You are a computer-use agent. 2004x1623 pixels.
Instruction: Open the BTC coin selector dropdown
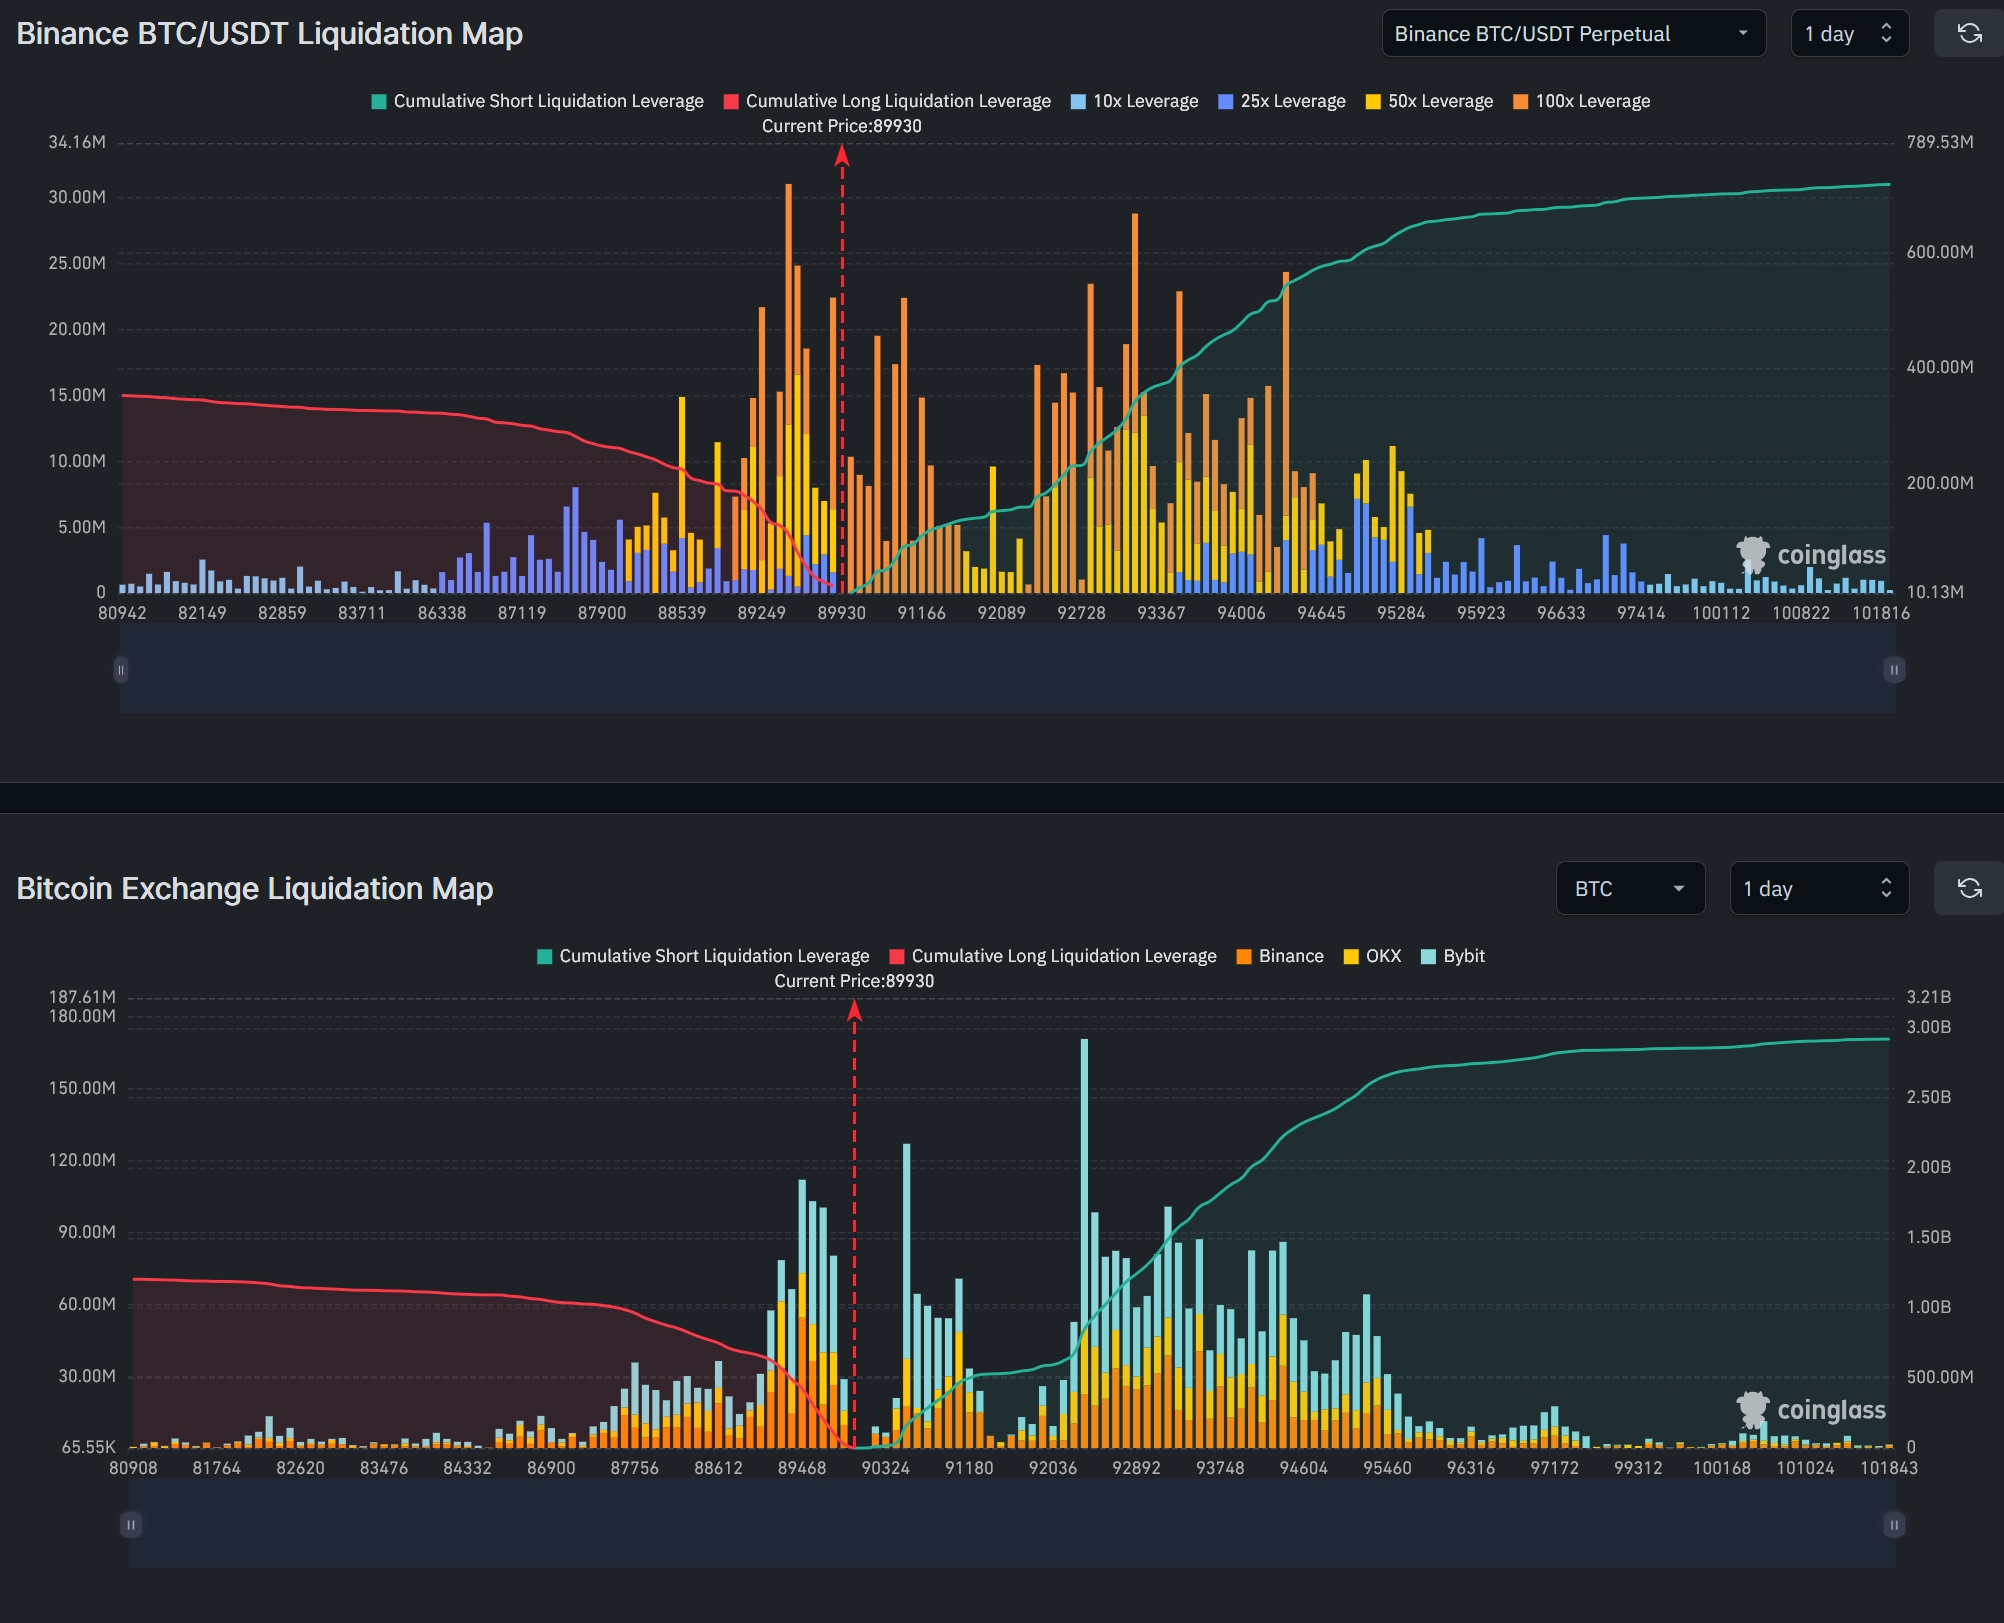click(1630, 888)
